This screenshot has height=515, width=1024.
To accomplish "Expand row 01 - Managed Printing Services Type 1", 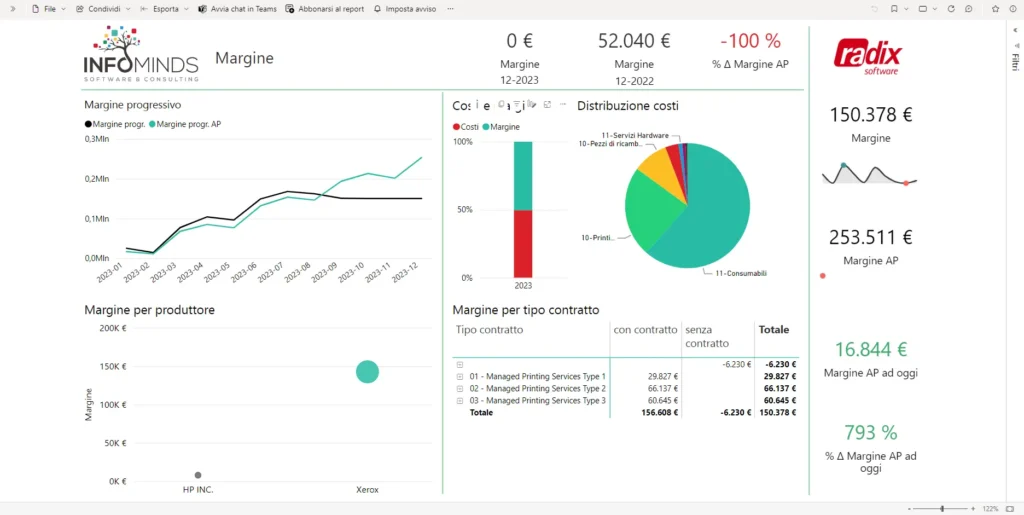I will 460,377.
